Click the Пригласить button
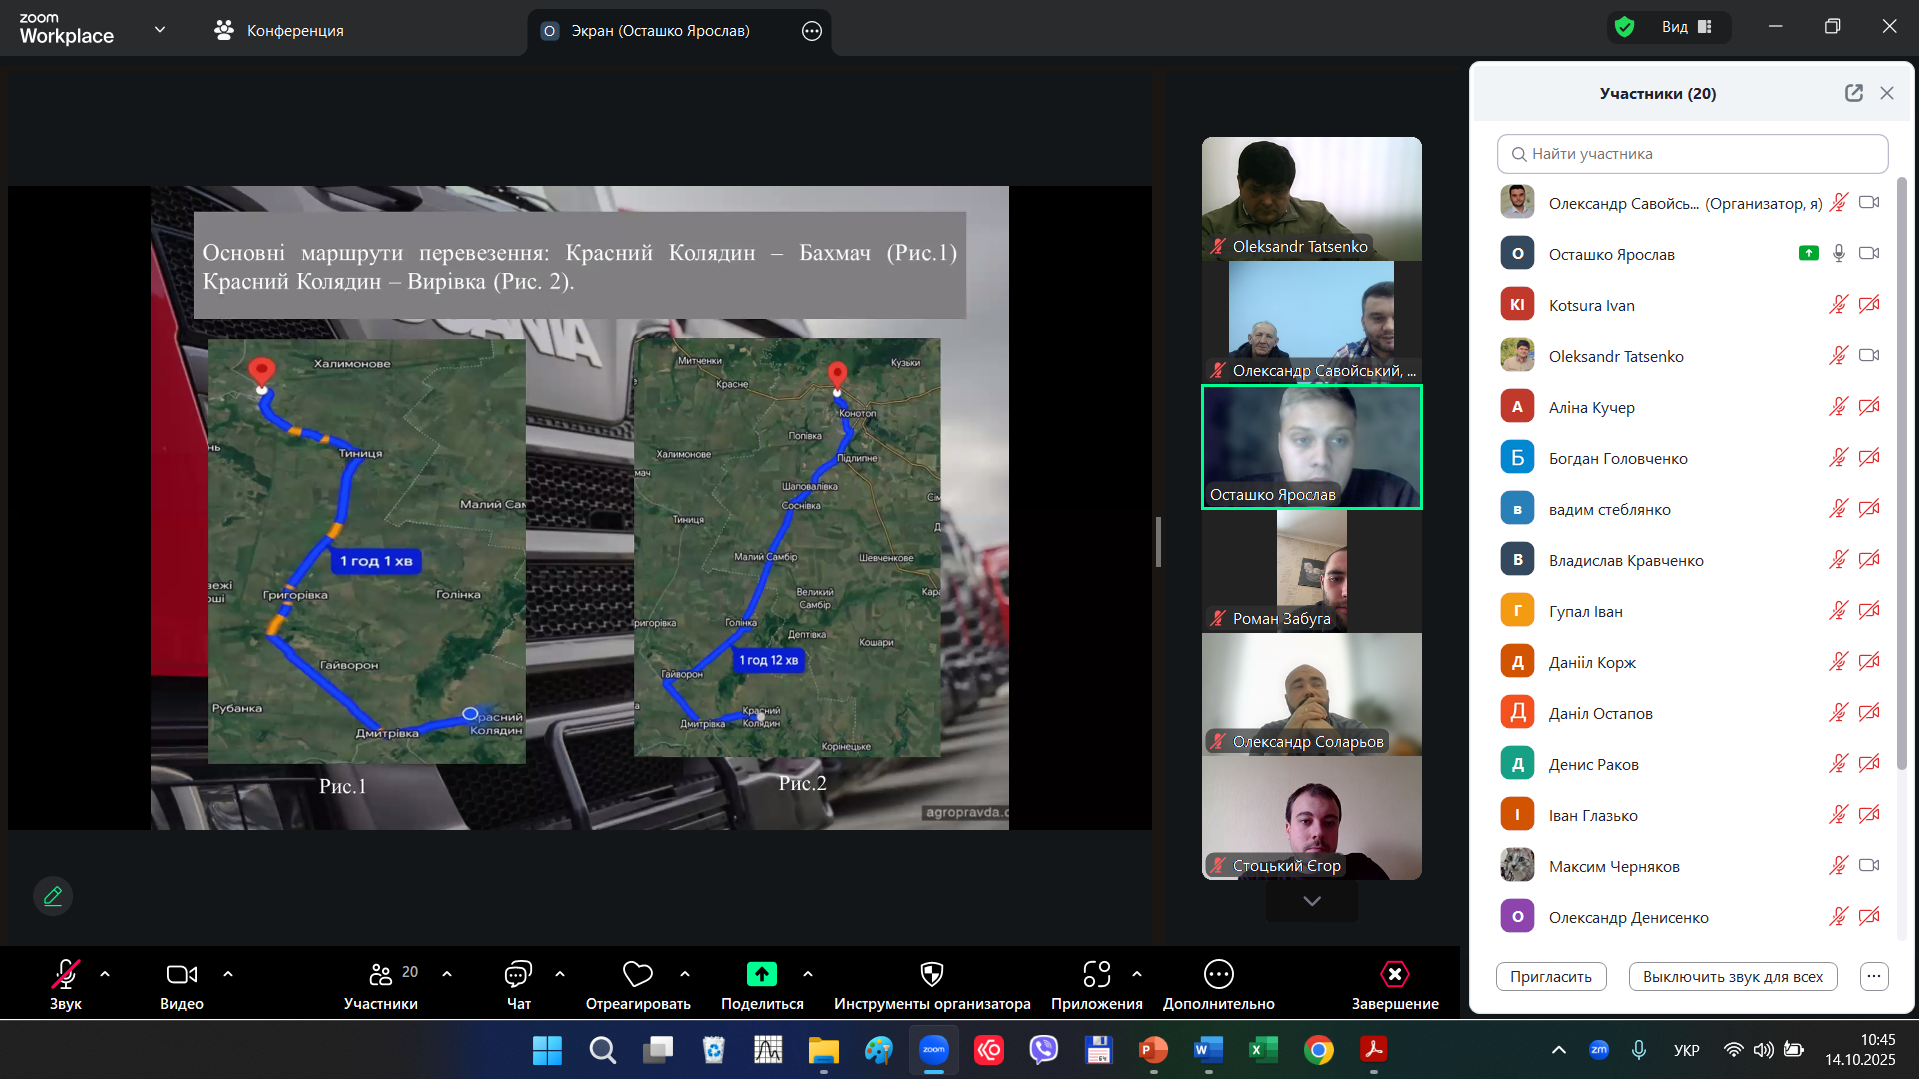Image resolution: width=1919 pixels, height=1079 pixels. point(1550,976)
